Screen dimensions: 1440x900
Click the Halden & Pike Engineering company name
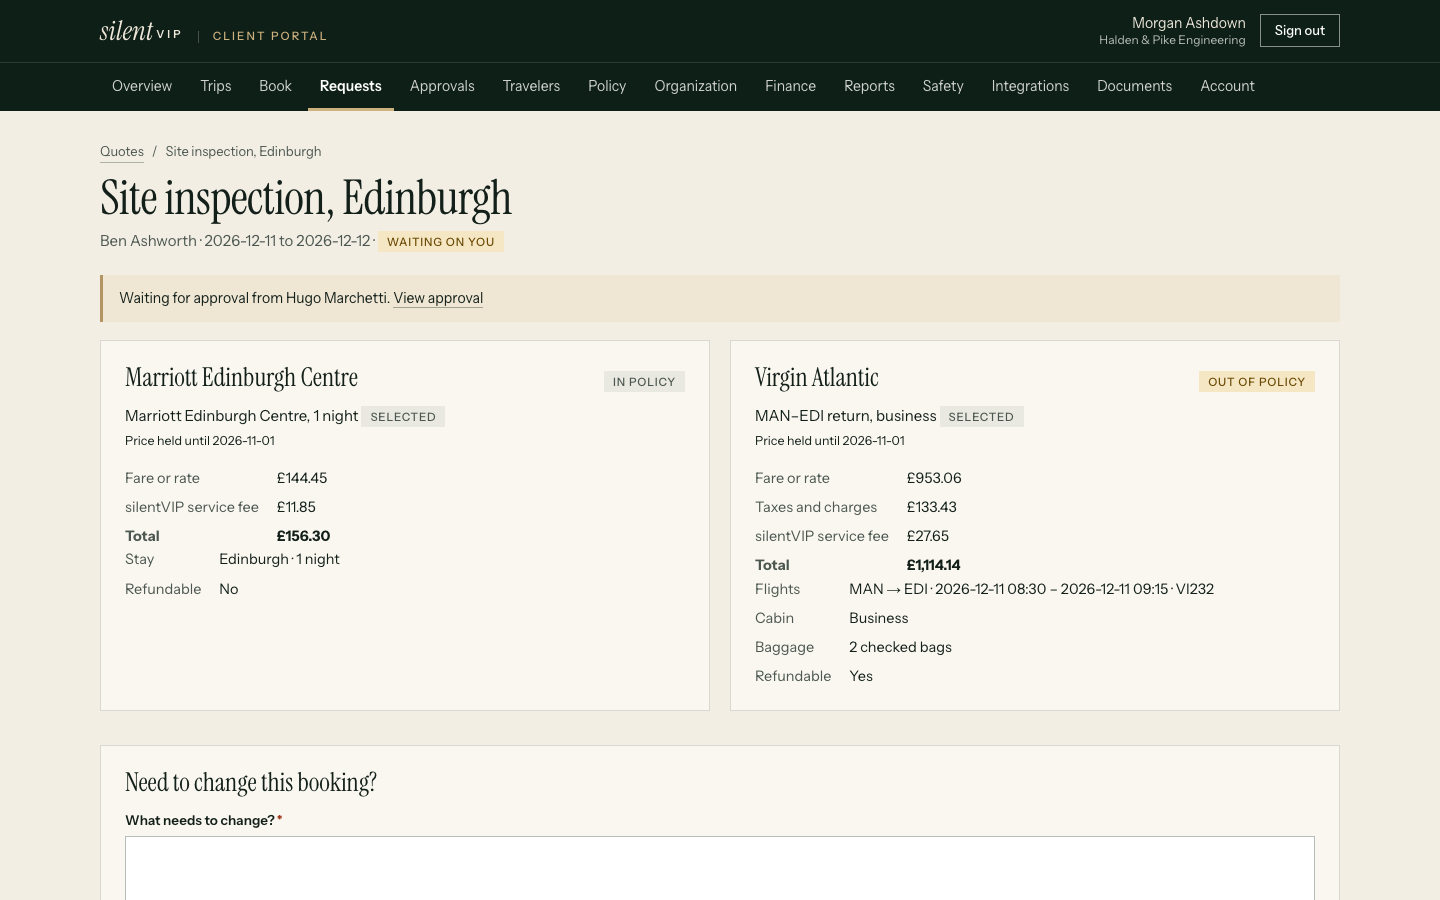click(1172, 40)
